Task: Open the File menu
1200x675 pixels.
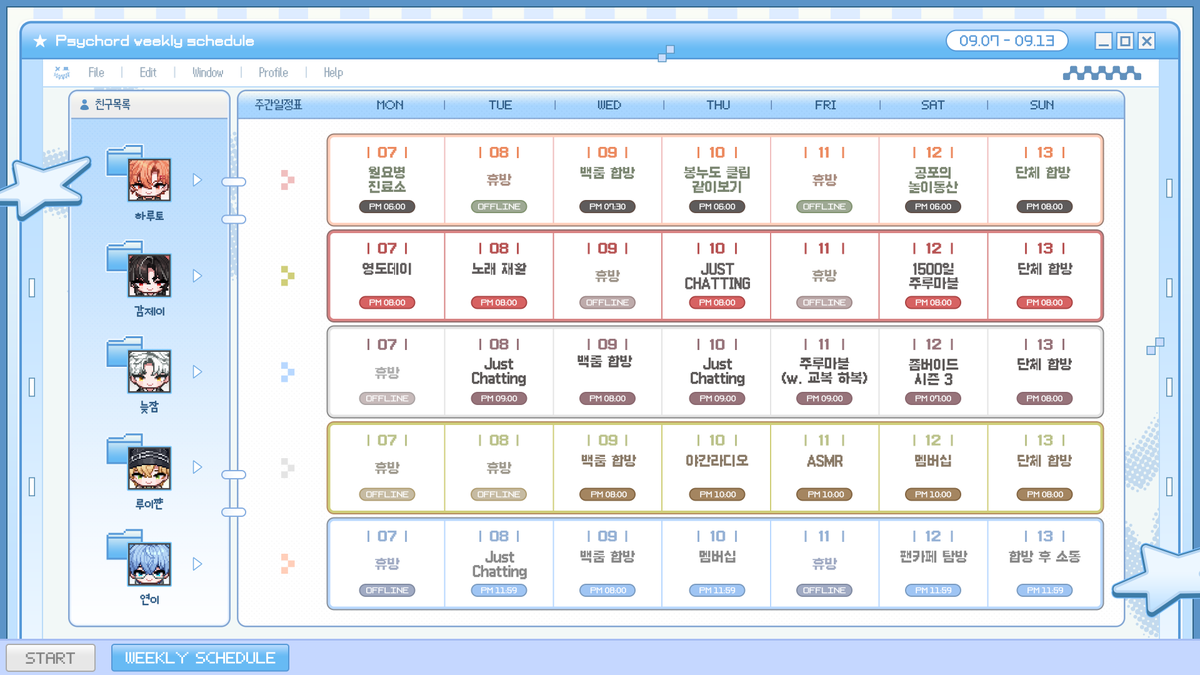Action: click(96, 72)
